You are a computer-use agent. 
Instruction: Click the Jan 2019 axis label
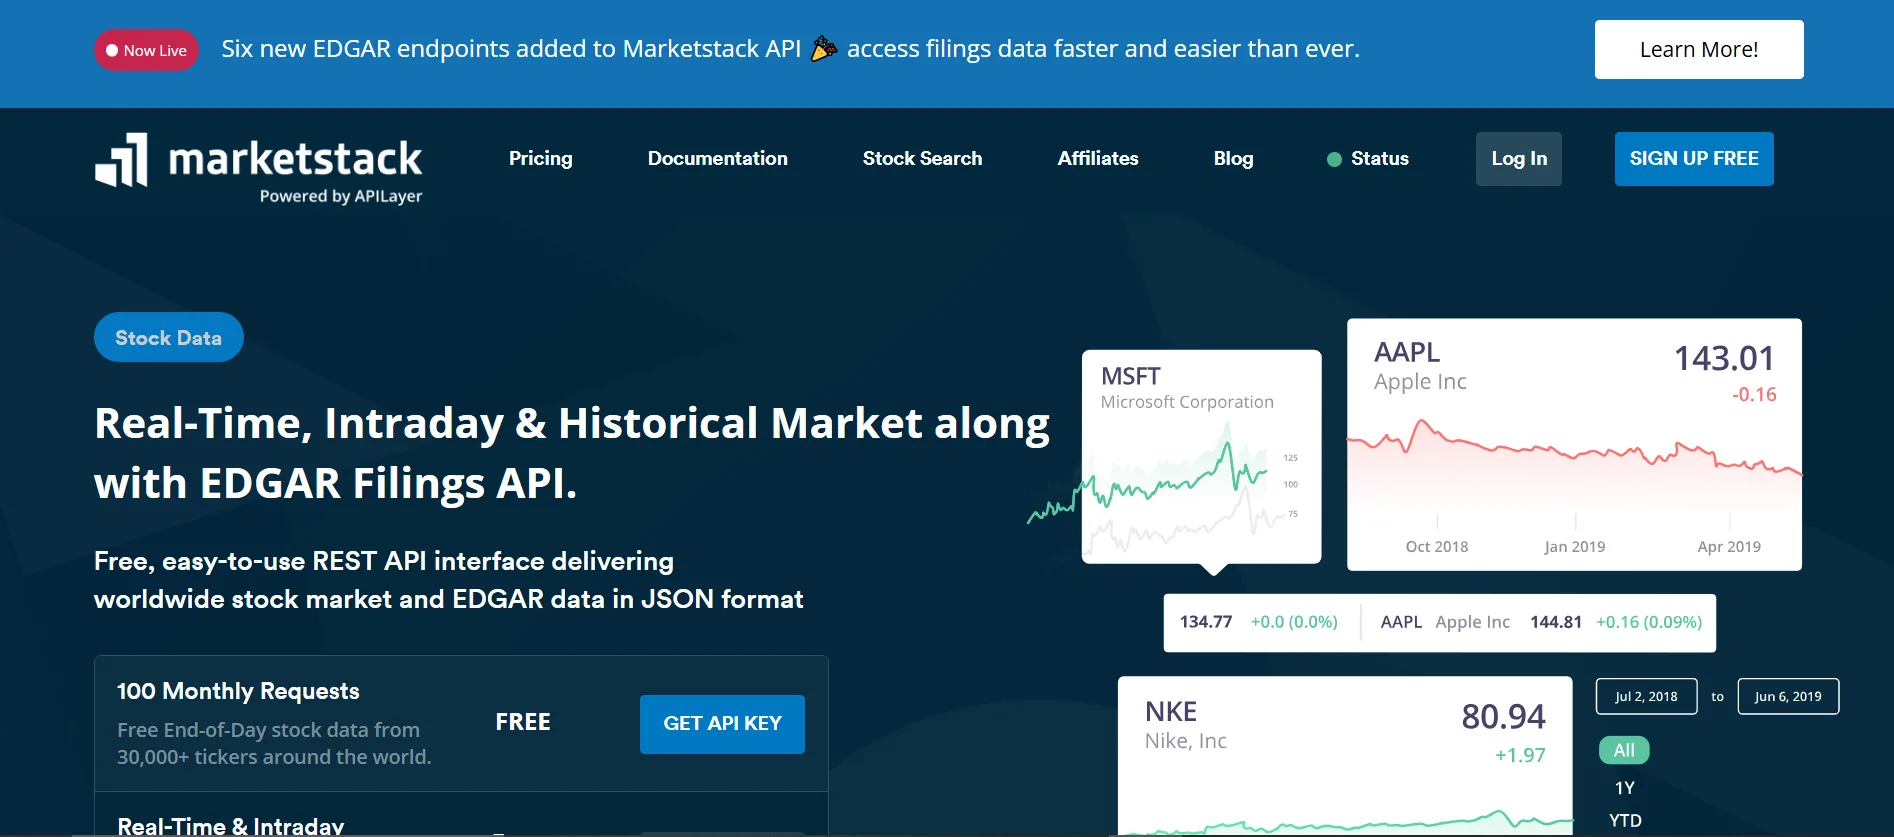point(1574,547)
